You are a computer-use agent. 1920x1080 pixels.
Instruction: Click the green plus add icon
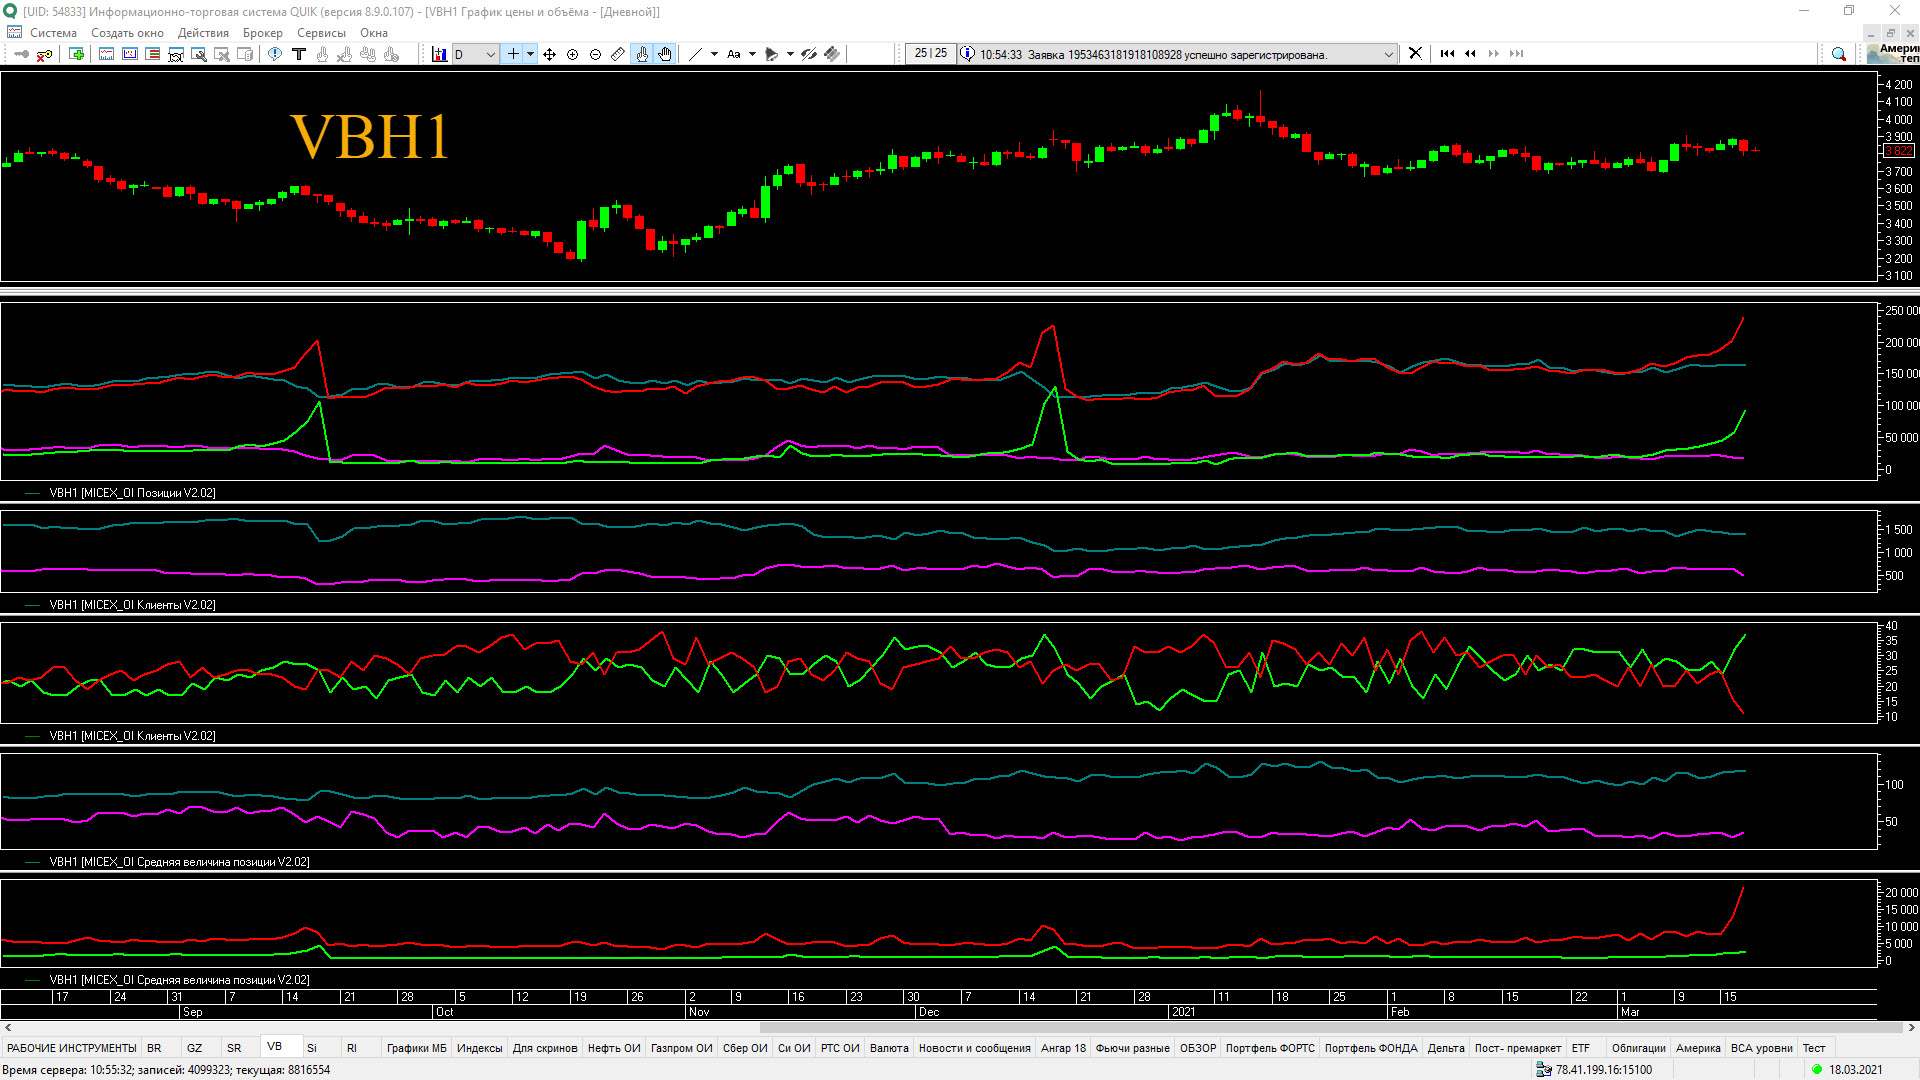pos(76,54)
